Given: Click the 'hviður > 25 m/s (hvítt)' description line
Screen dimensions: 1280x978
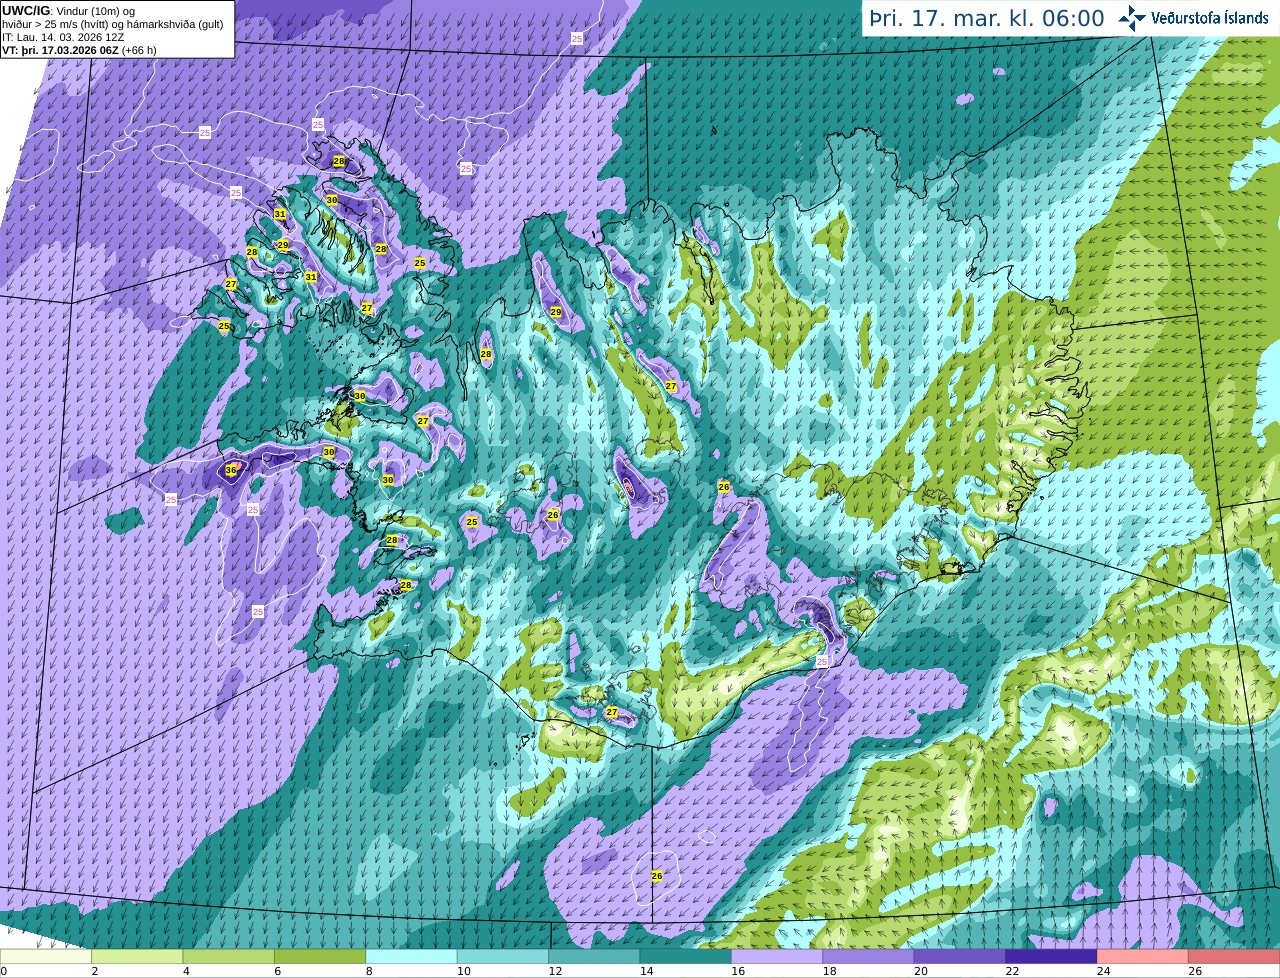Looking at the screenshot, I should [x=57, y=23].
